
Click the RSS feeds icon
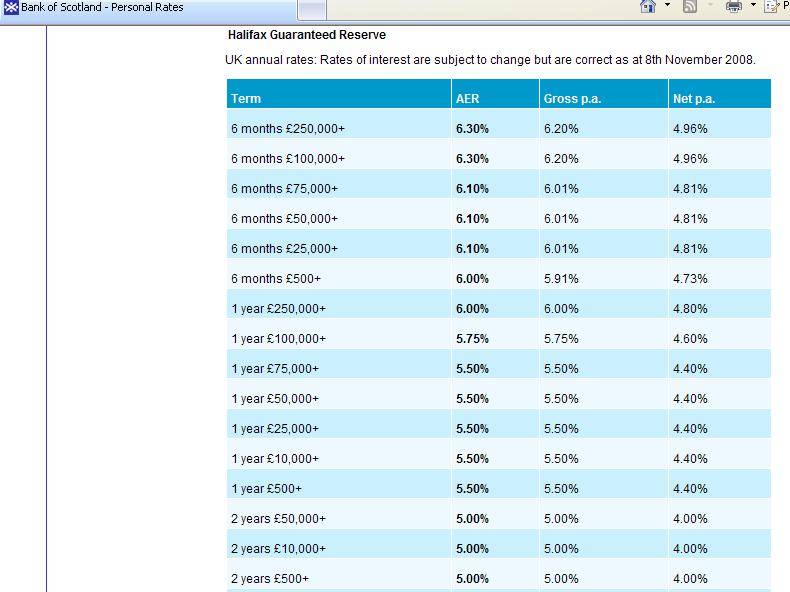click(690, 6)
